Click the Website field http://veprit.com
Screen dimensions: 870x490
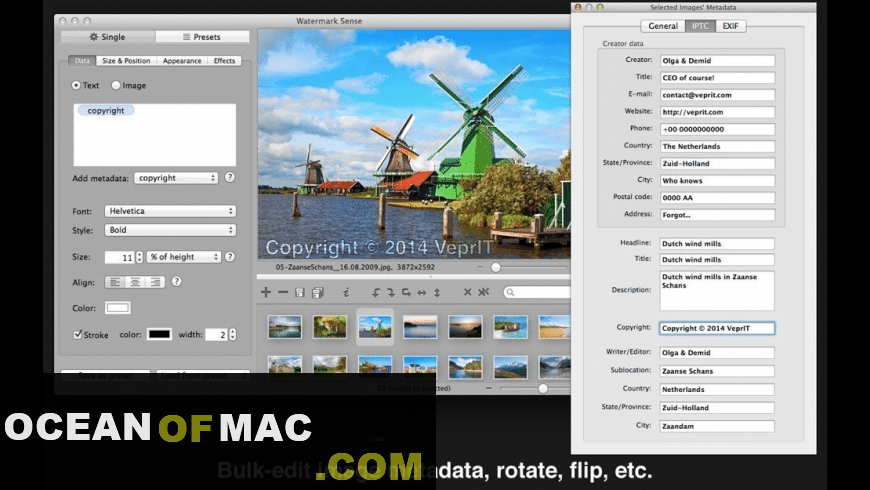coord(717,112)
